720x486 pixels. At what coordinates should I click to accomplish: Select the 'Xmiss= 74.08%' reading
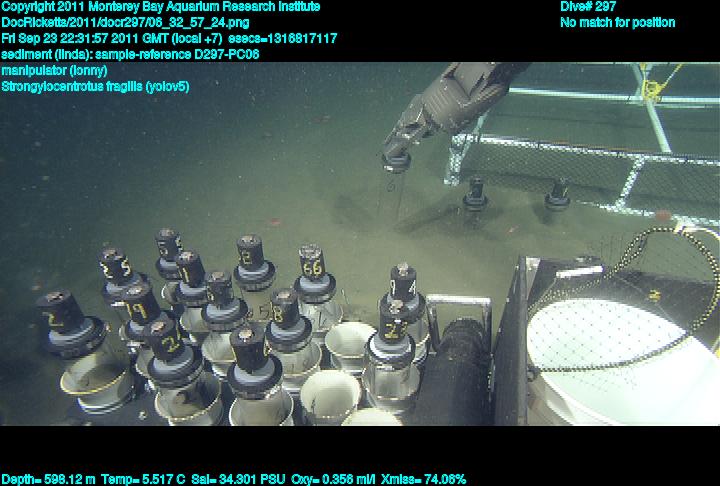point(423,480)
